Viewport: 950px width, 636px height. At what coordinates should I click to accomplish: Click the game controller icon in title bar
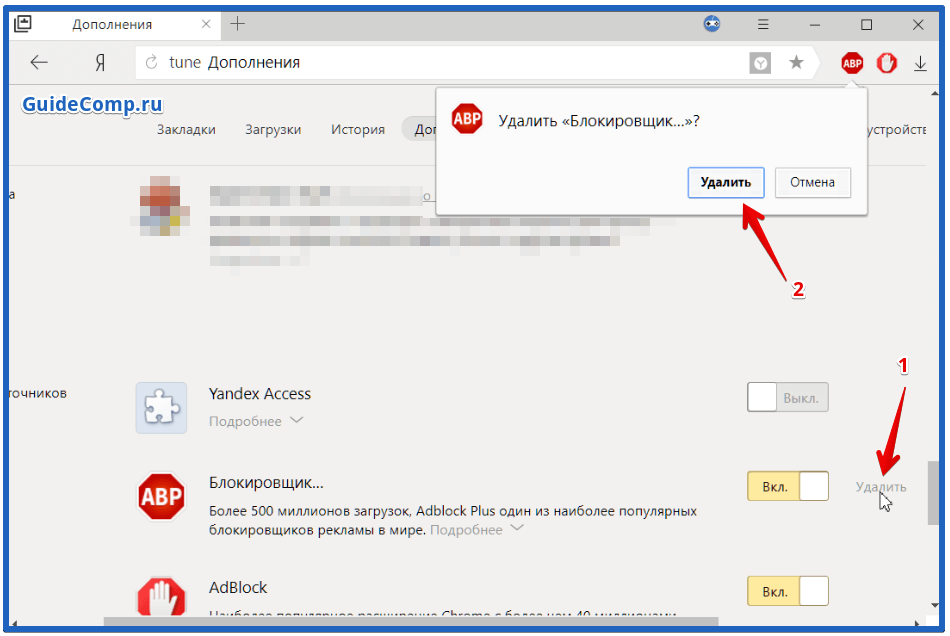[711, 24]
